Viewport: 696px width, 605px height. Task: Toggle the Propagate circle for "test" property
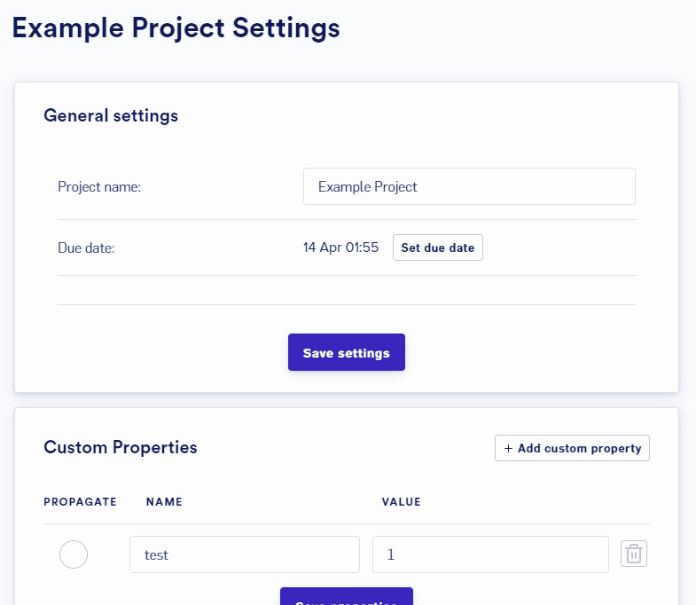(73, 554)
